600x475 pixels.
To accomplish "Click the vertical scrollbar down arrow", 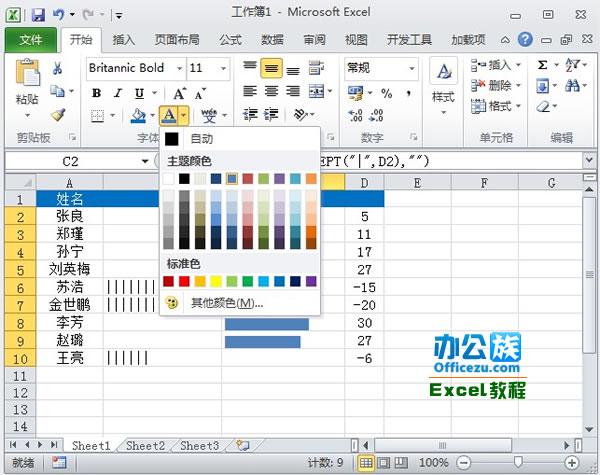I will pyautogui.click(x=589, y=429).
